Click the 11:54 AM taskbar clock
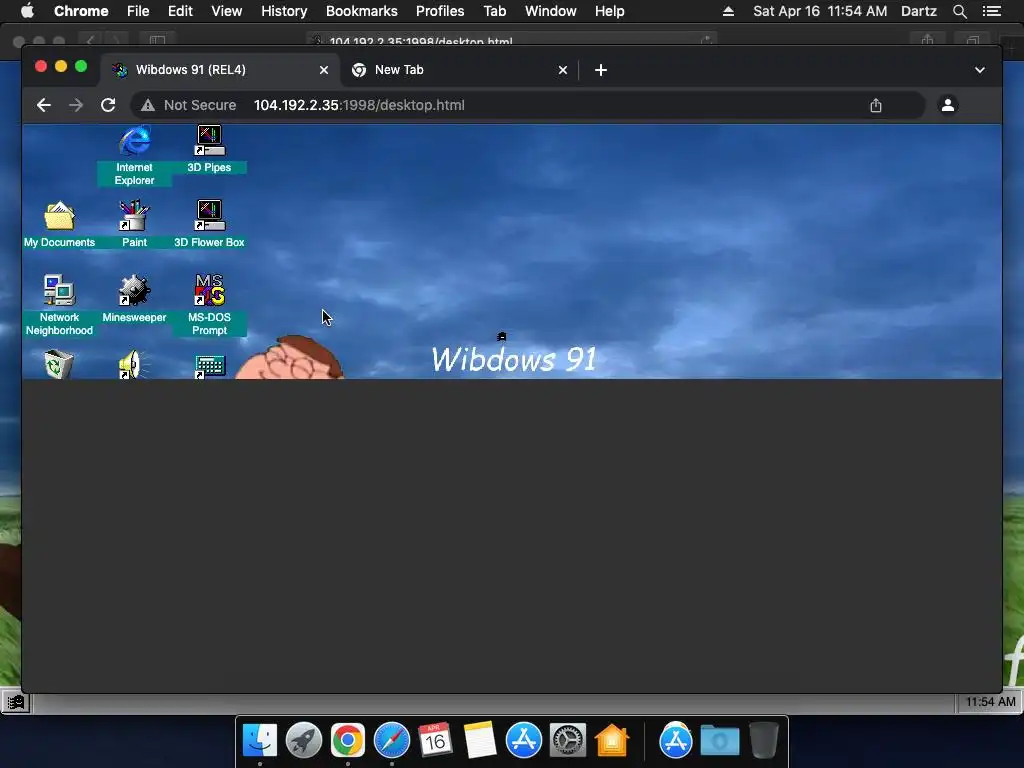Image resolution: width=1024 pixels, height=768 pixels. coord(990,702)
